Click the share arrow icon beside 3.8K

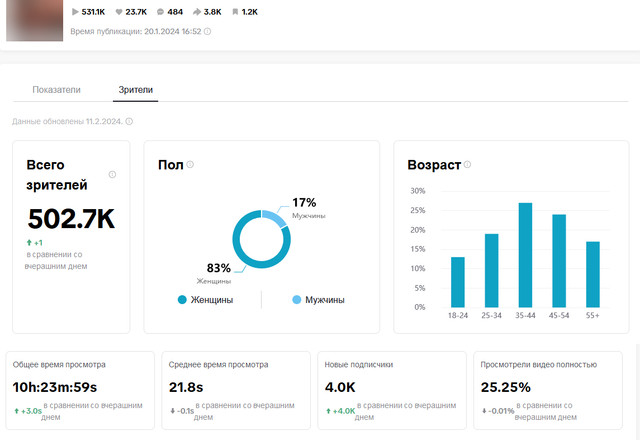coord(197,12)
